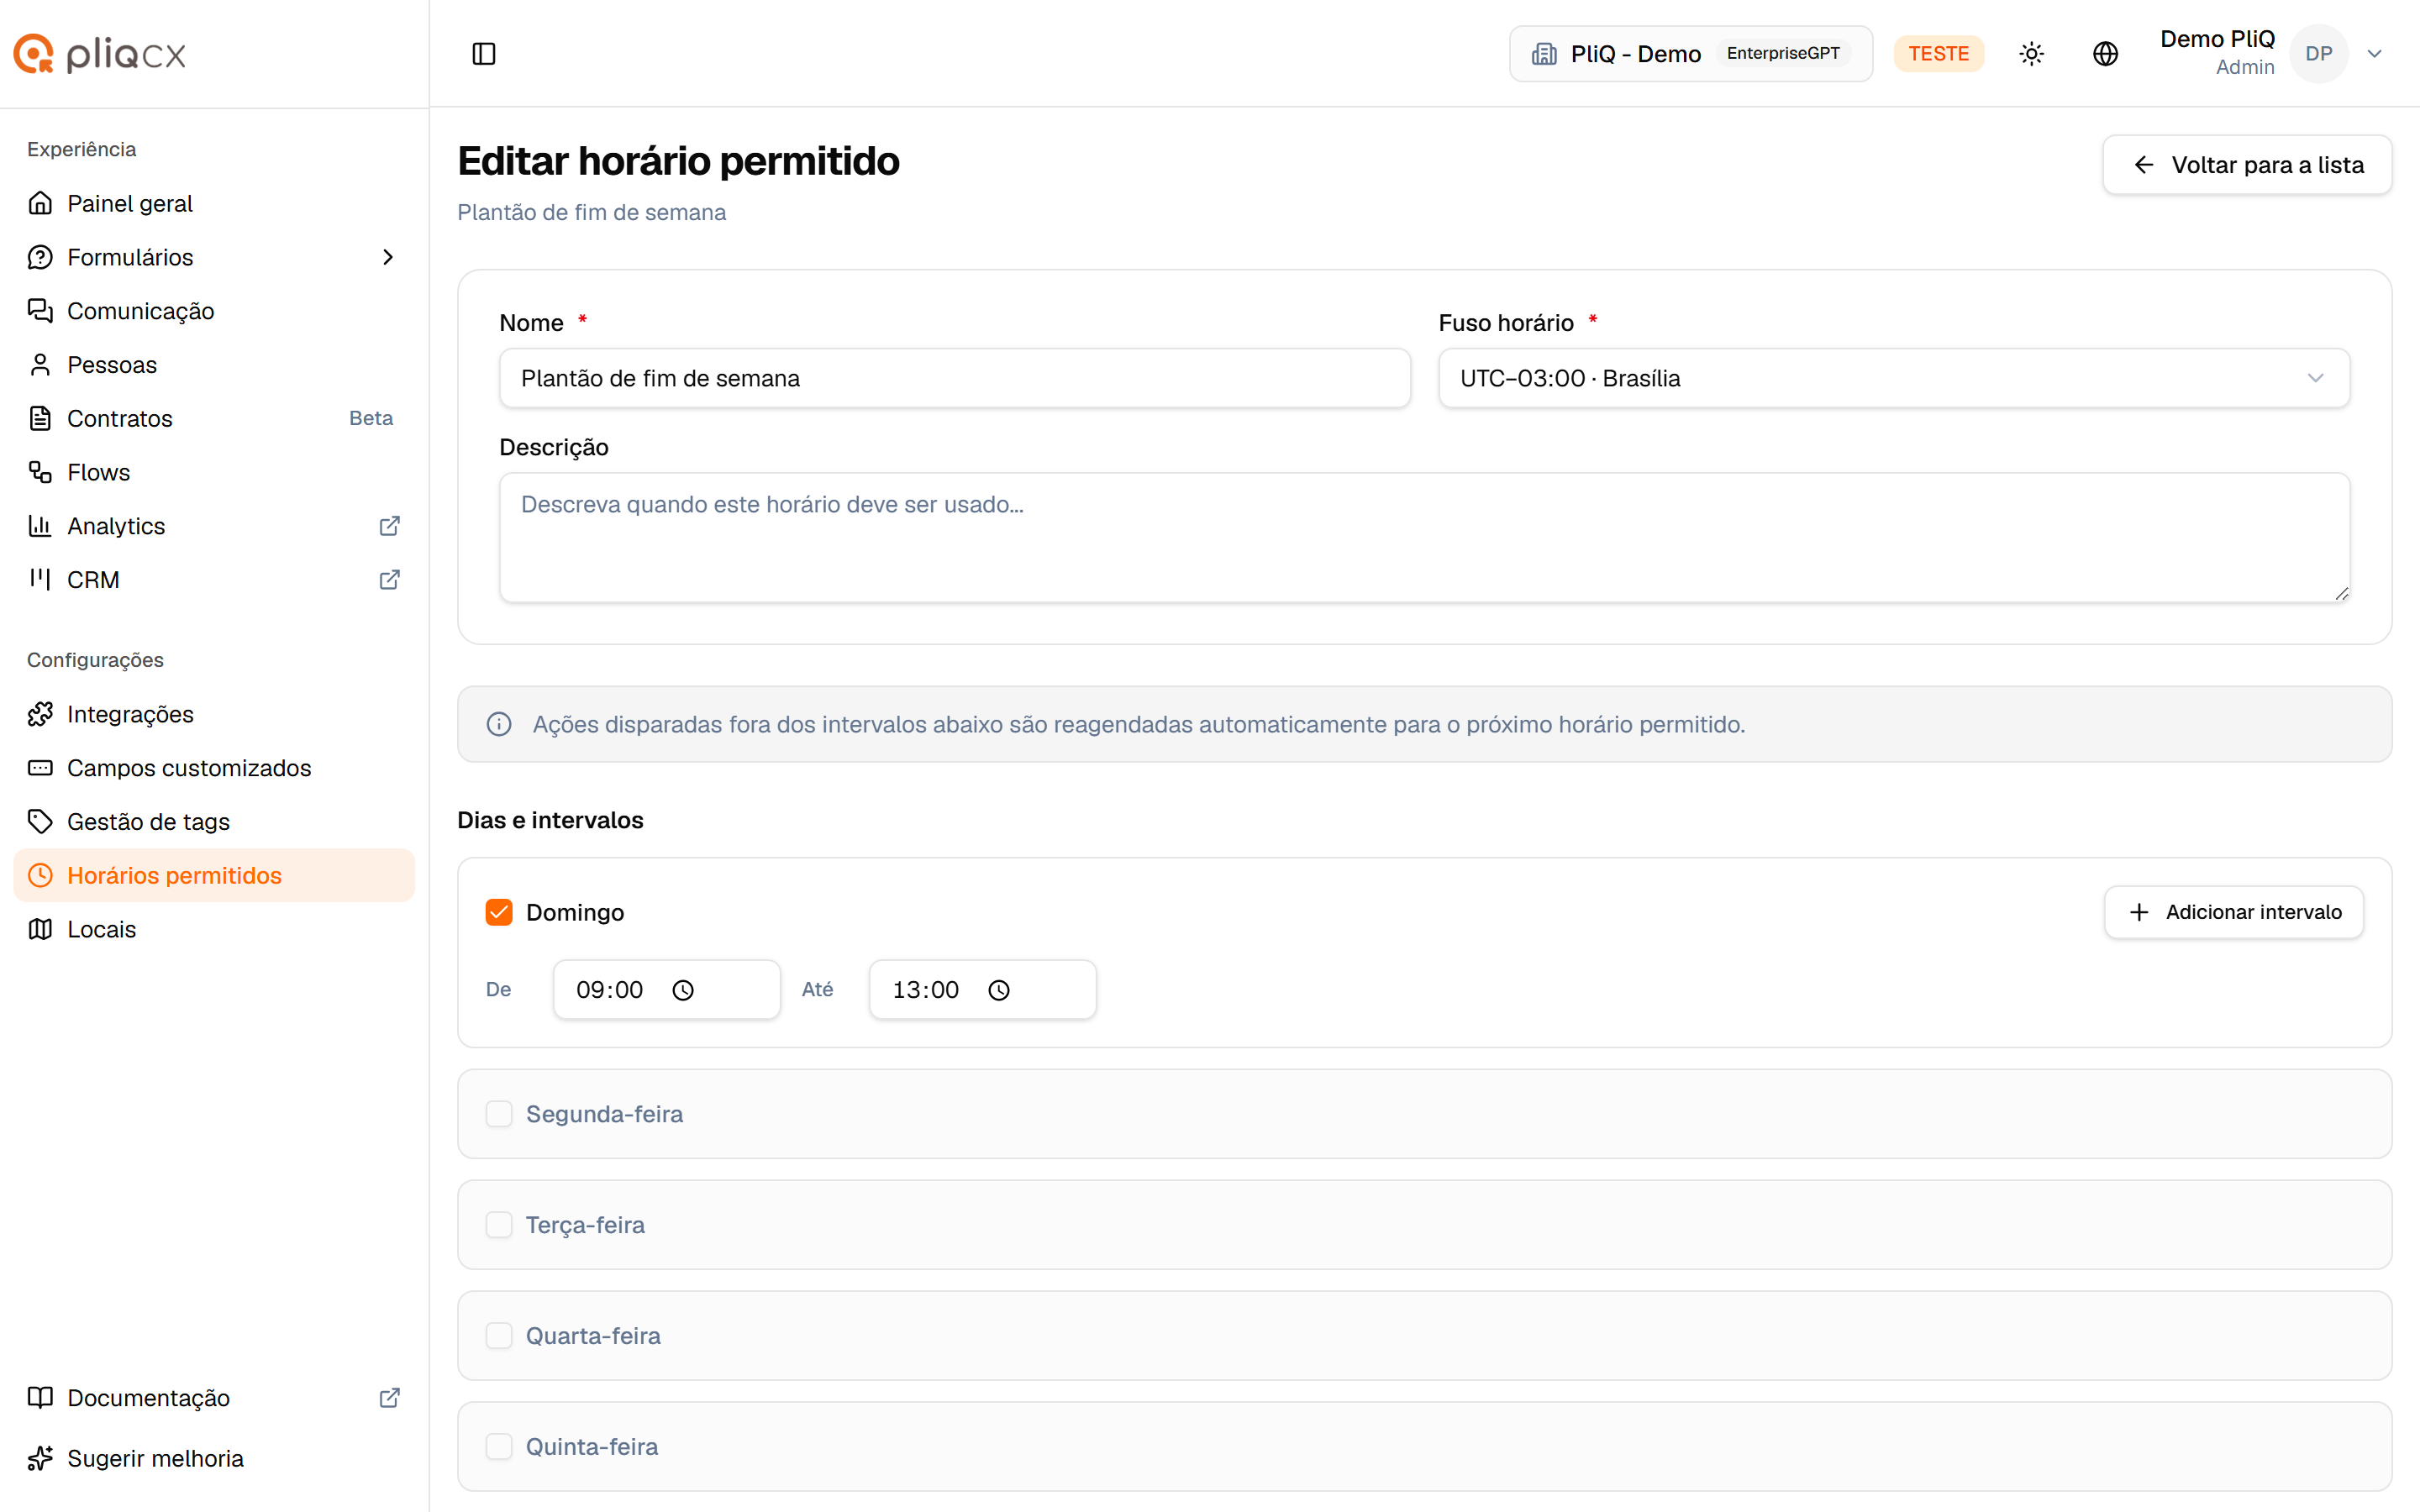Click the info icon in the notice banner

pos(499,724)
